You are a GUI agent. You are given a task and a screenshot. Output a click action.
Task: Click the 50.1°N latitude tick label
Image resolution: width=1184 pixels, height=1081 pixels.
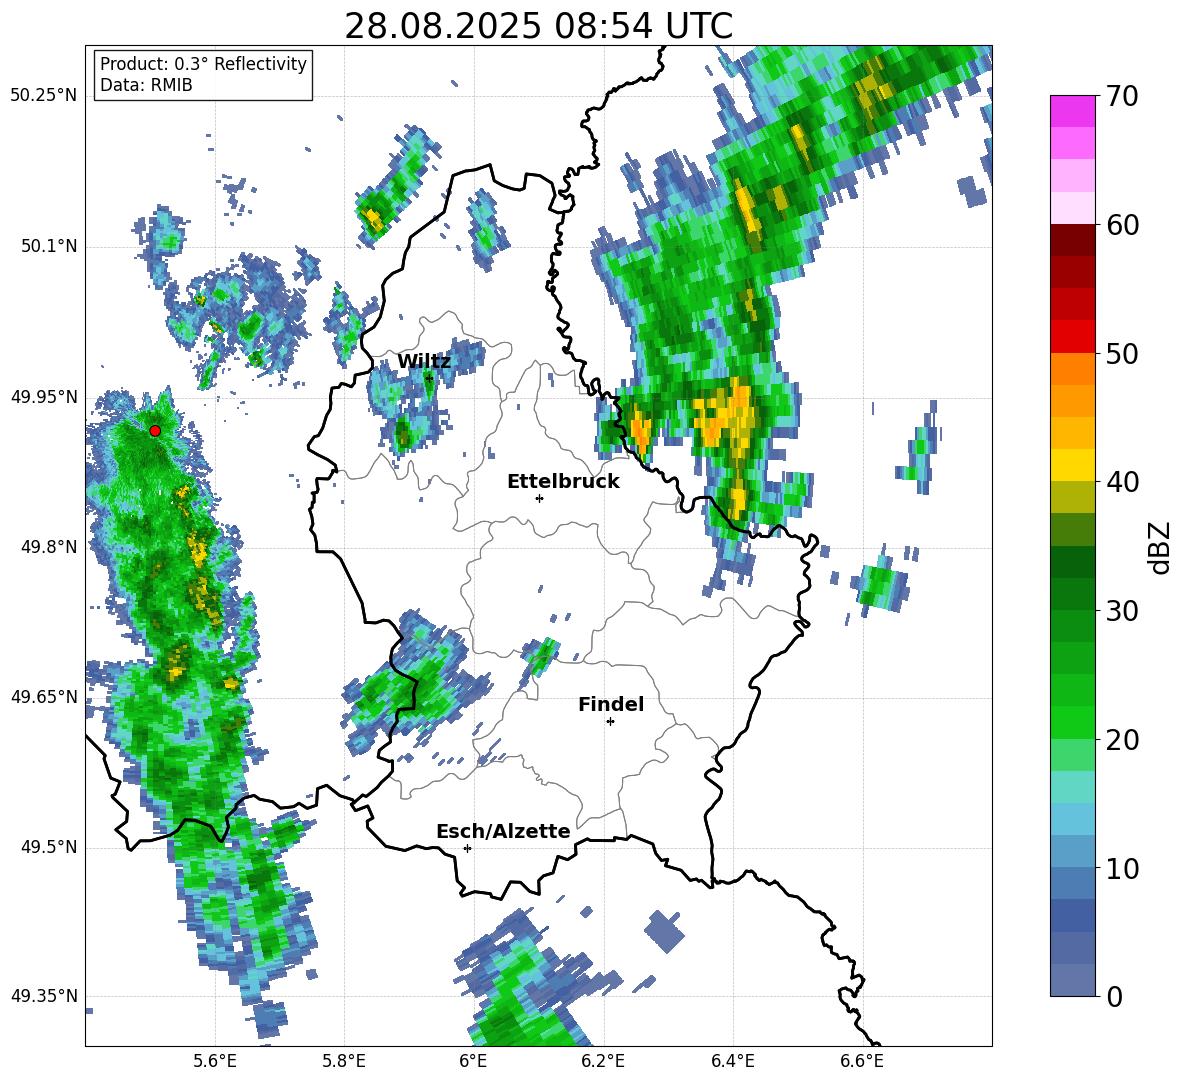[50, 247]
